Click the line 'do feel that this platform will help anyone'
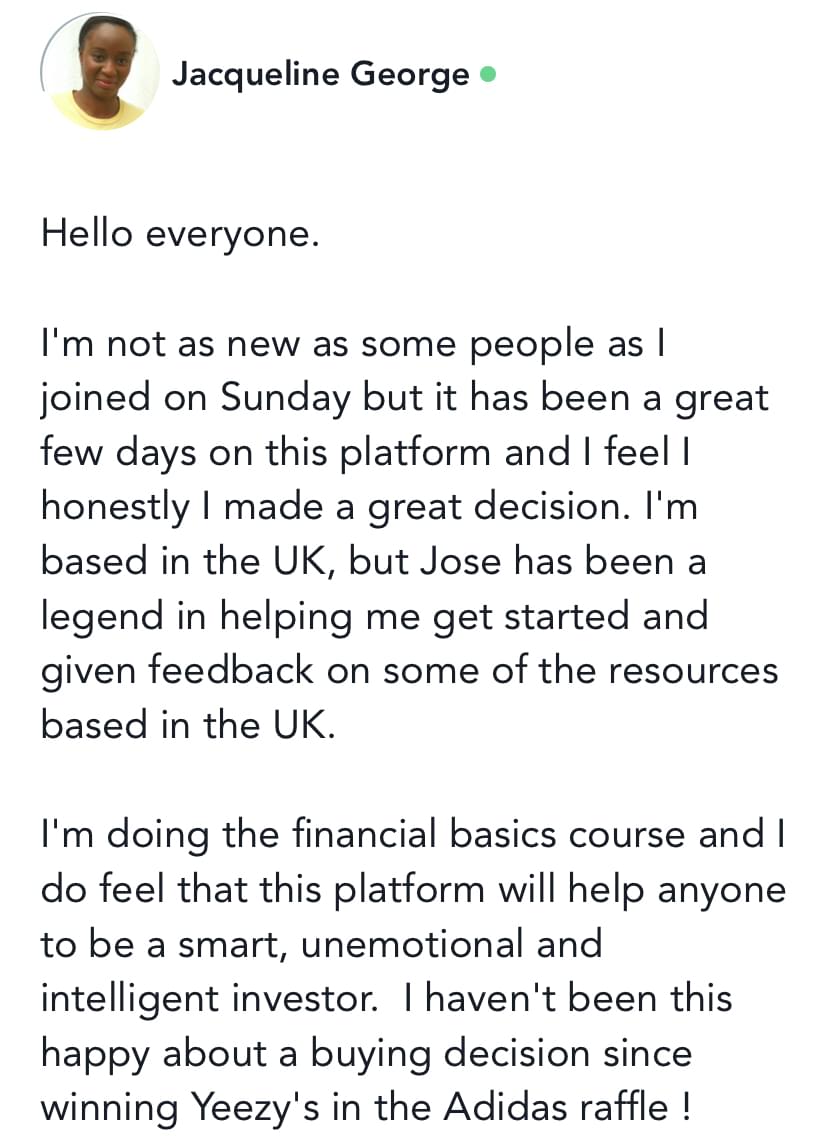Image resolution: width=828 pixels, height=1139 pixels. point(413,890)
